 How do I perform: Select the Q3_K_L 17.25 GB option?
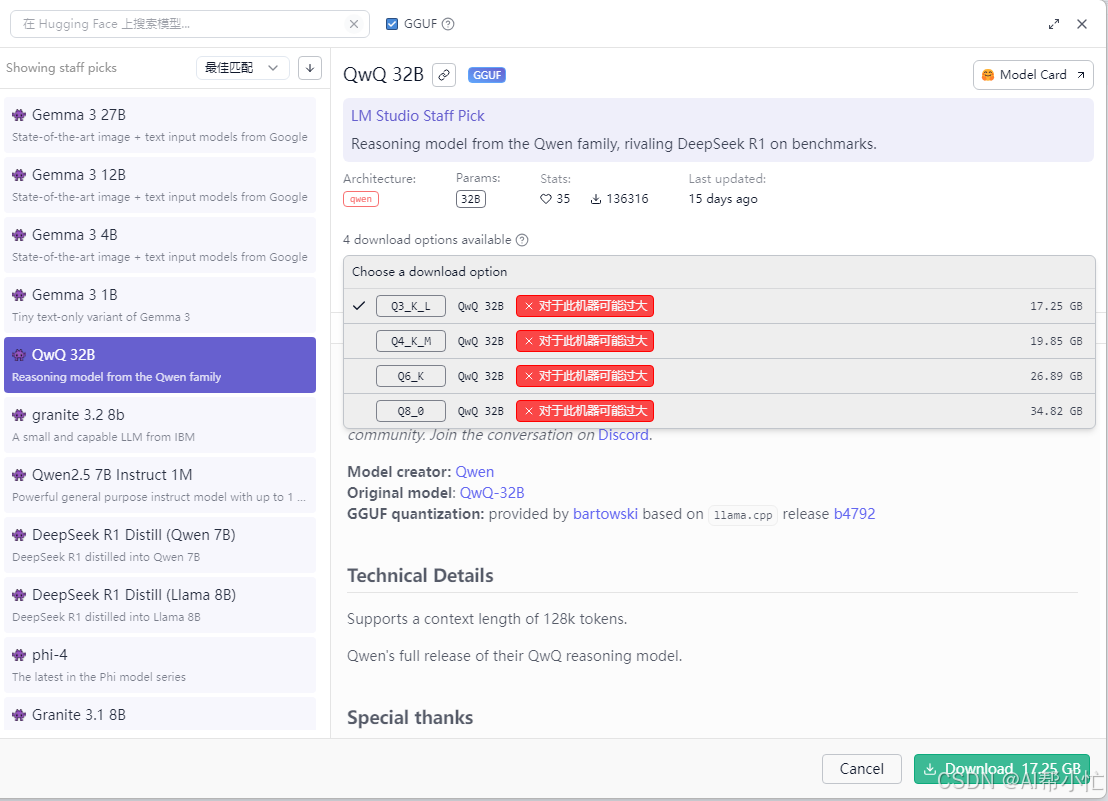coord(719,306)
